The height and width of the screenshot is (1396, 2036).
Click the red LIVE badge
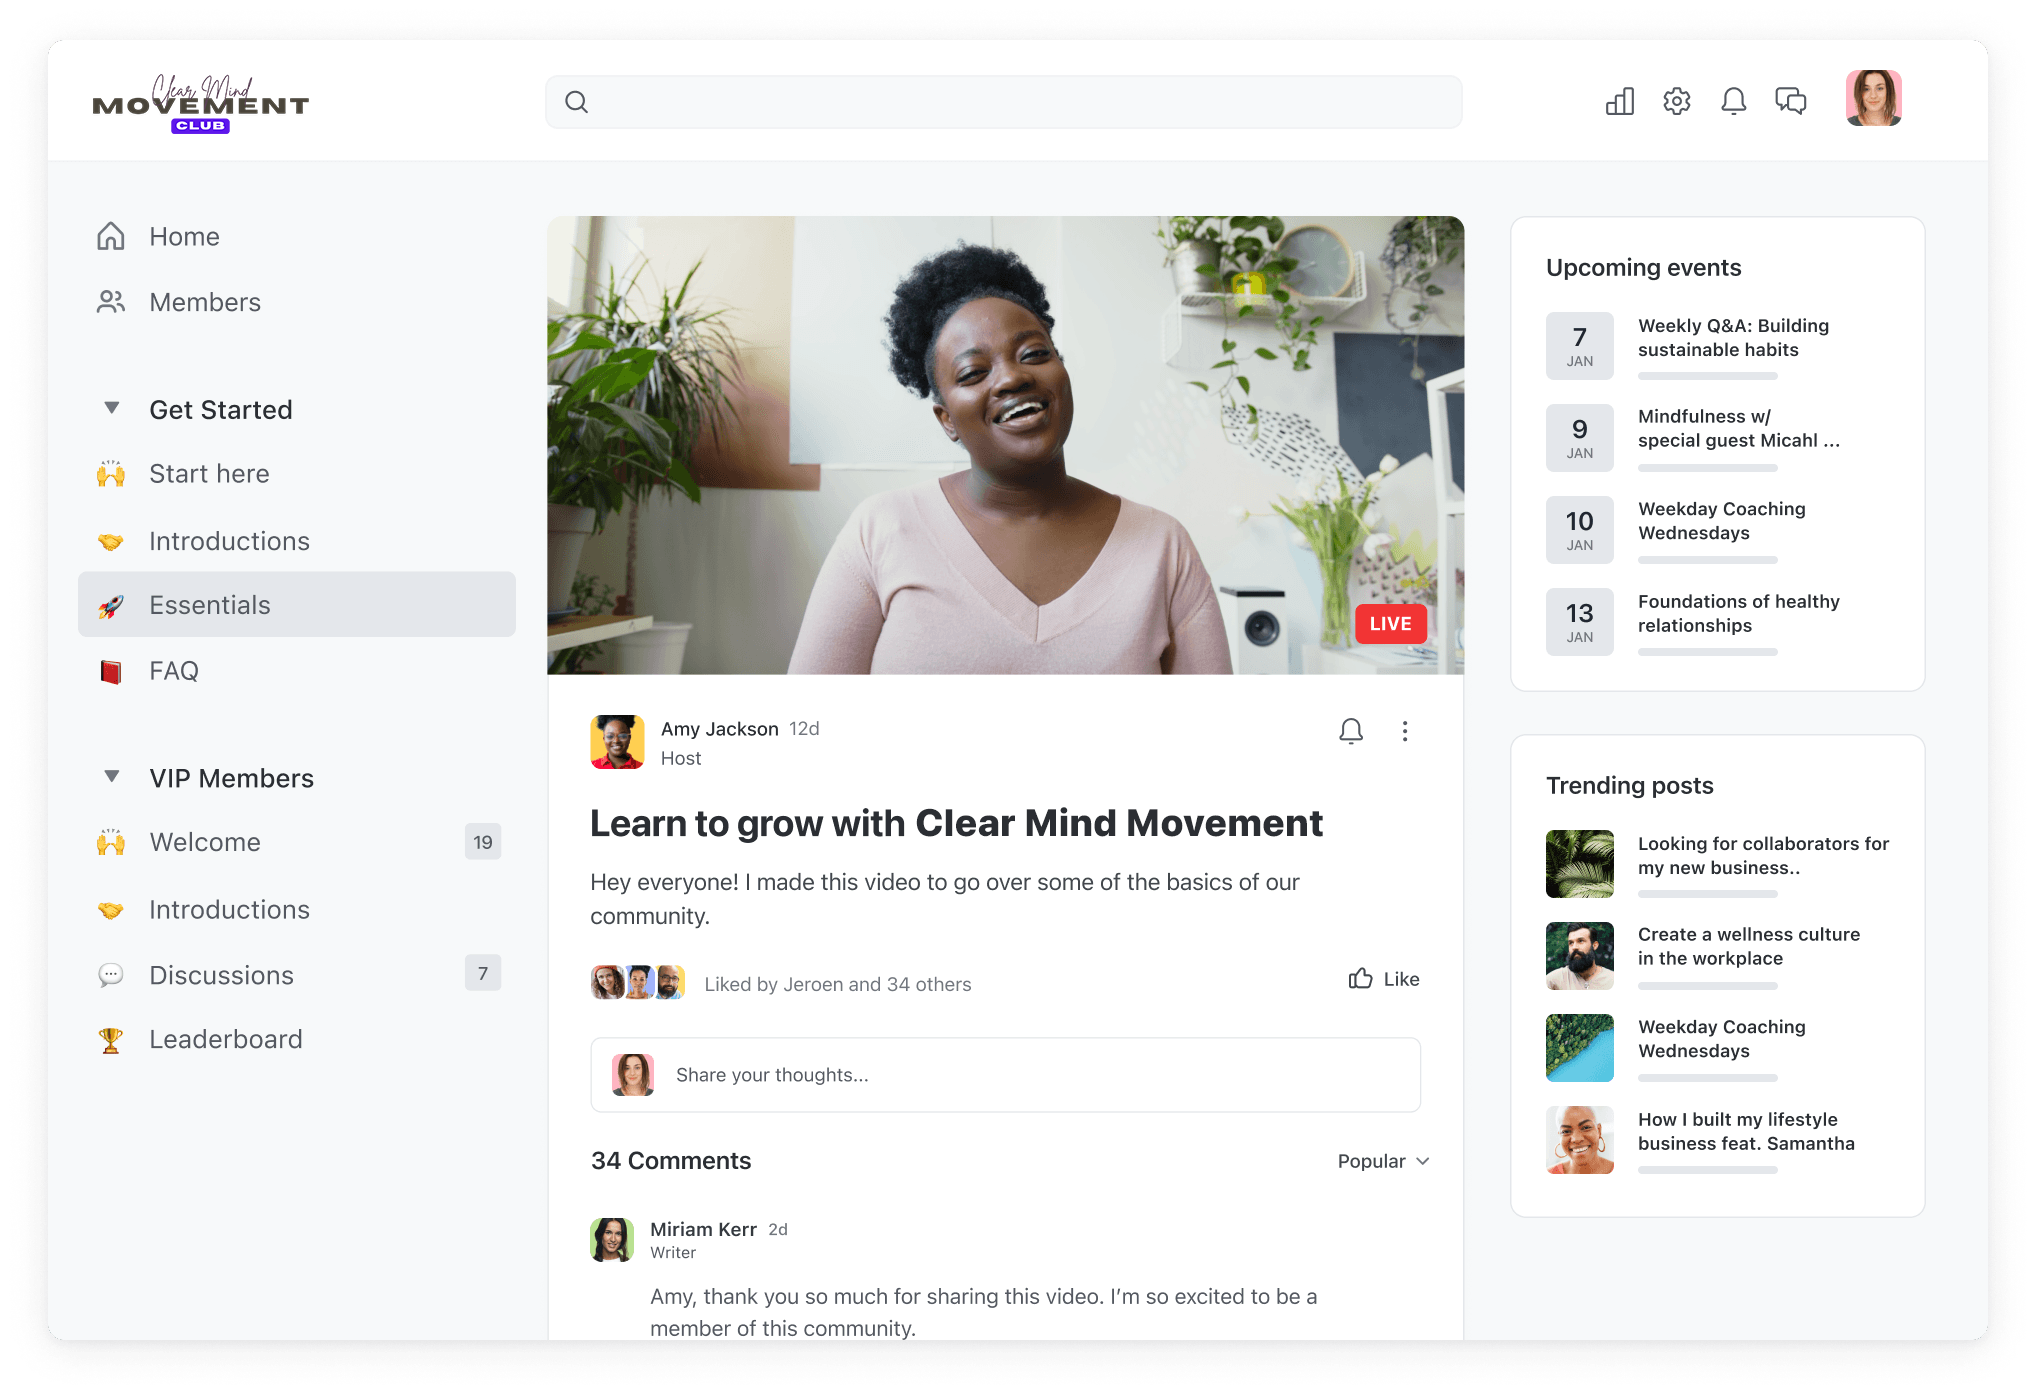(x=1390, y=624)
